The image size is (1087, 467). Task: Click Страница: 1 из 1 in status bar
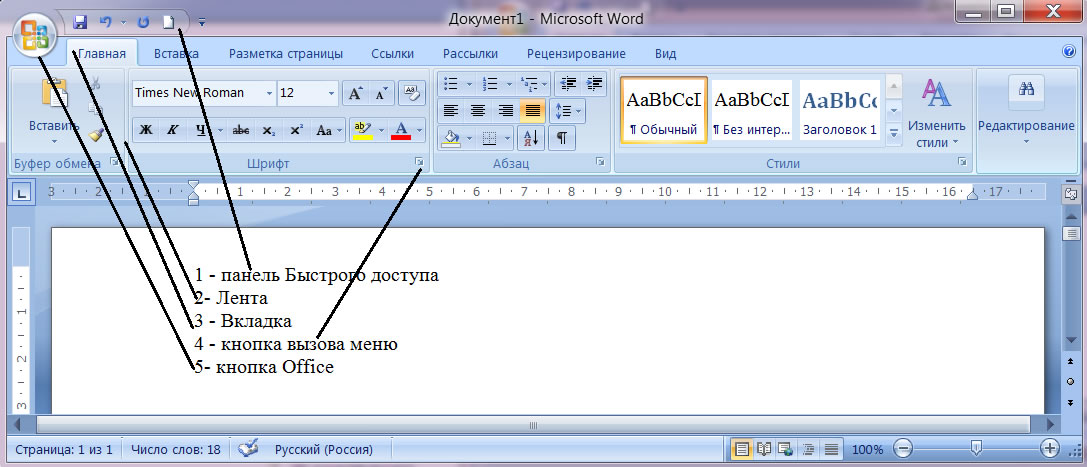pos(63,450)
